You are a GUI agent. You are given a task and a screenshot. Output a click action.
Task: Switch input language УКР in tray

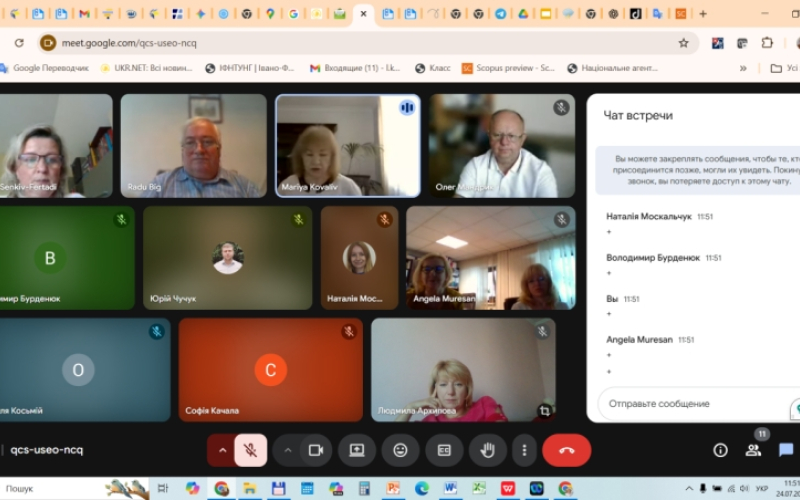[x=762, y=488]
